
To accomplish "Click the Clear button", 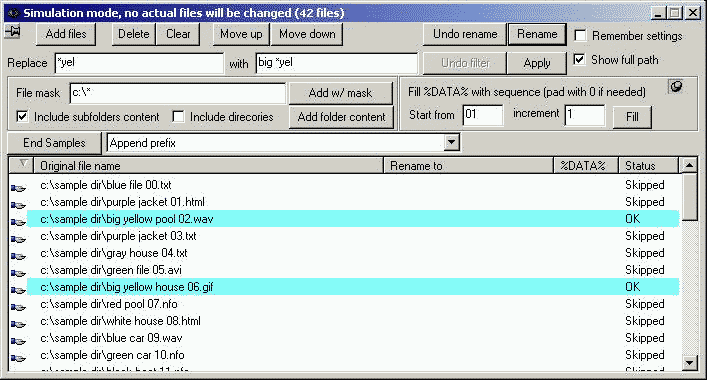I will point(178,34).
